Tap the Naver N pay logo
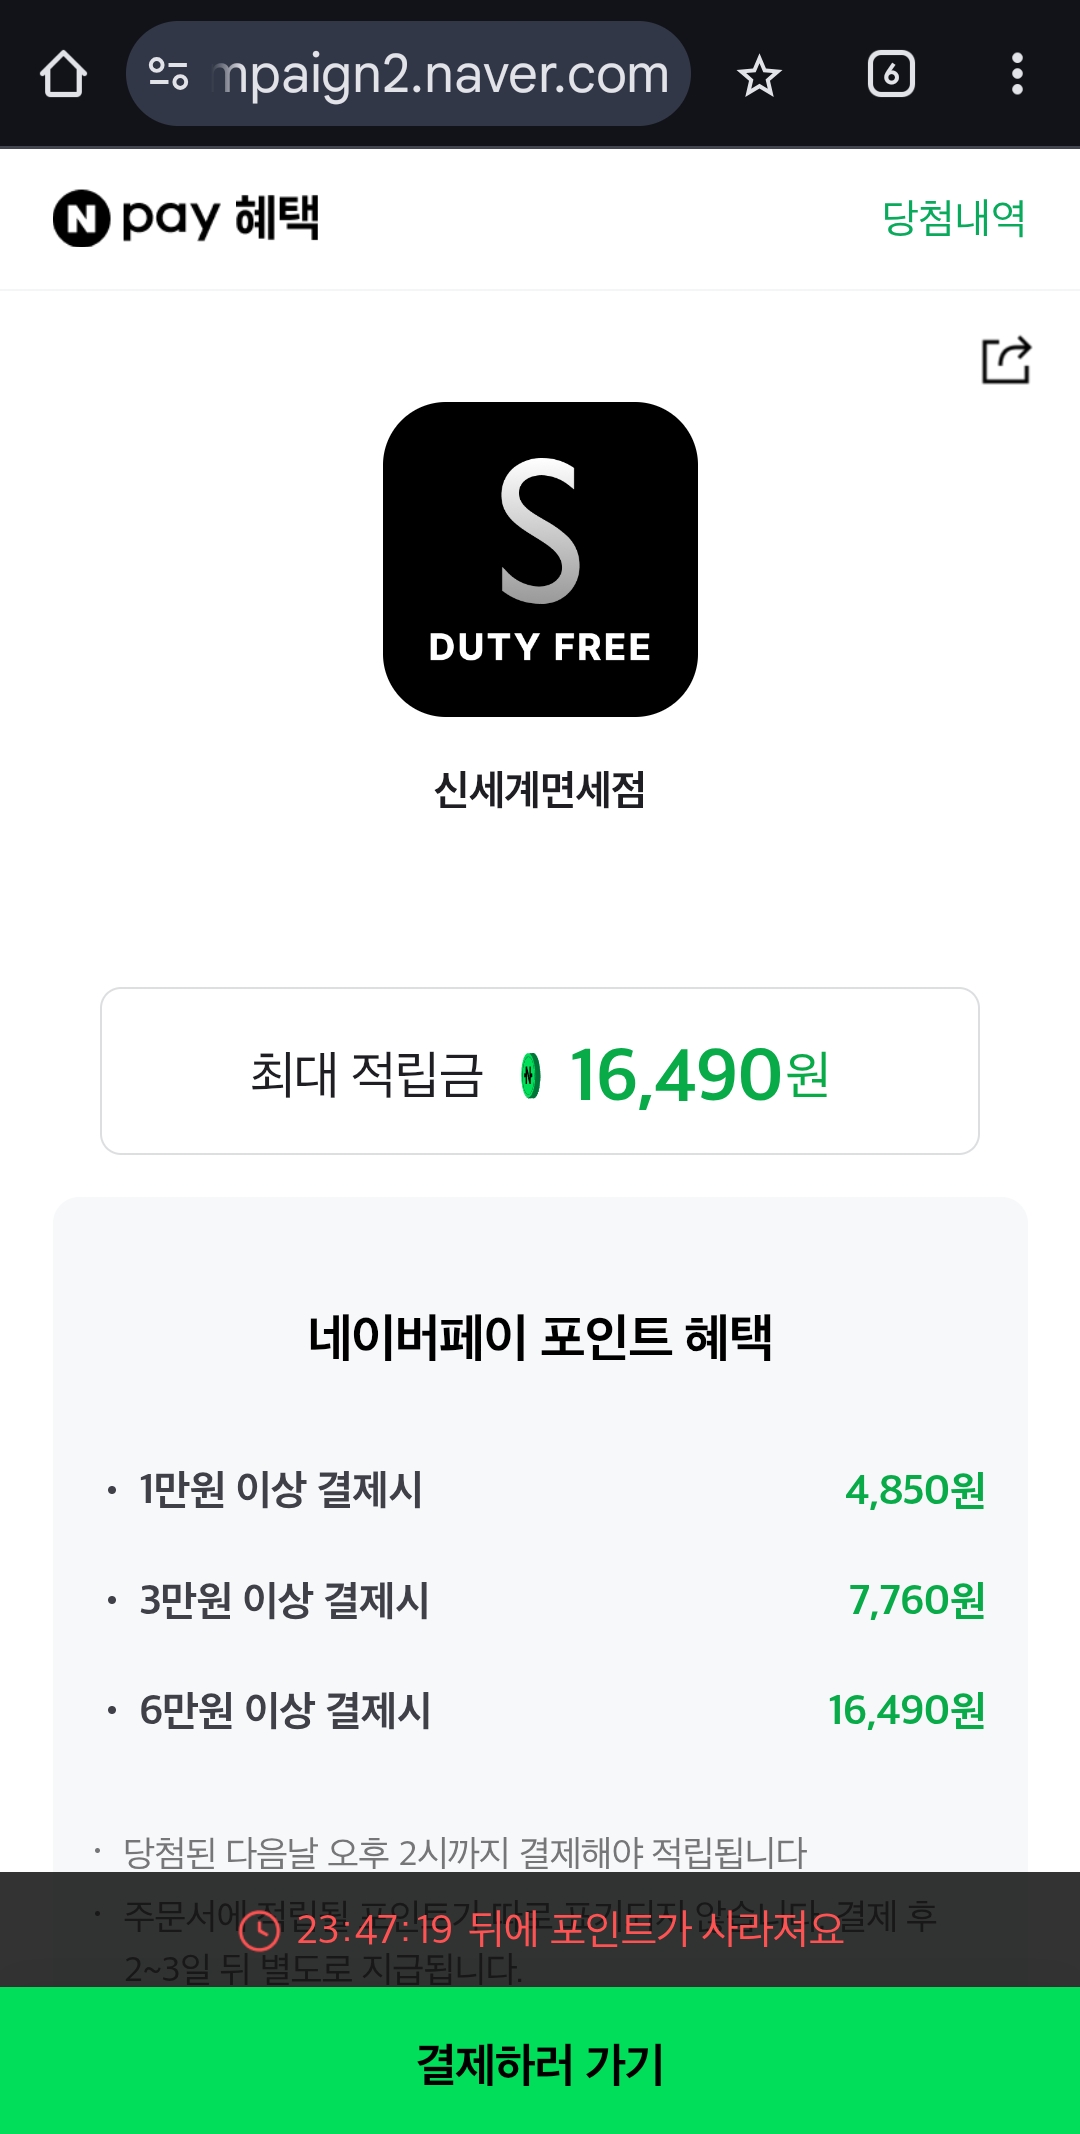Image resolution: width=1080 pixels, height=2134 pixels. tap(136, 218)
